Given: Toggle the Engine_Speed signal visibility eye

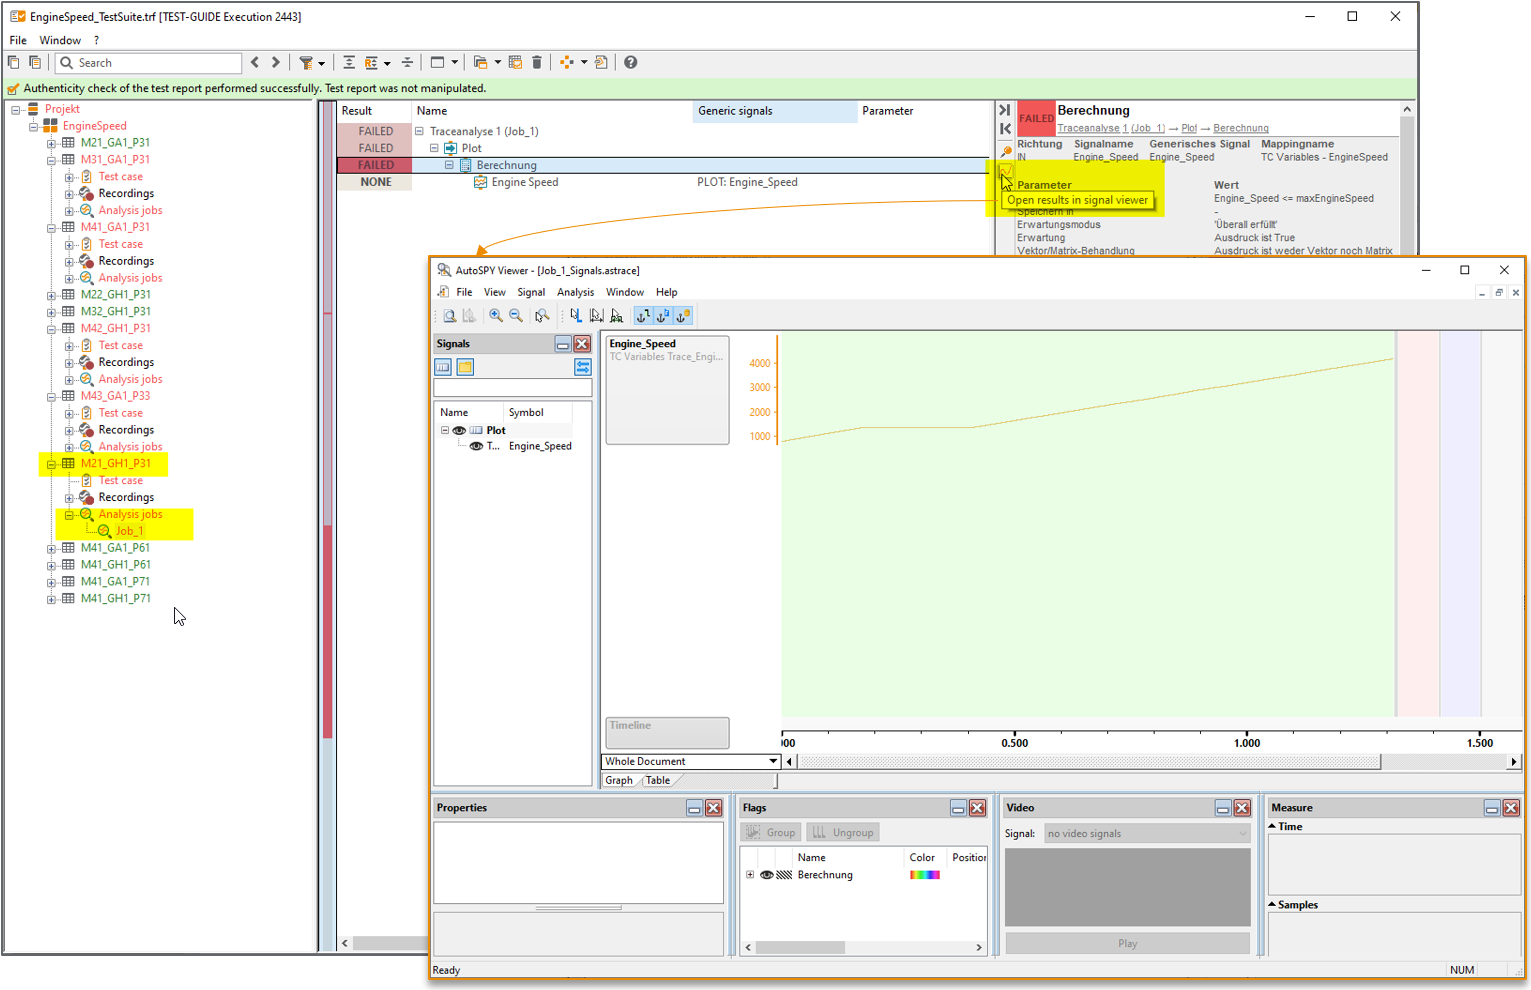Looking at the screenshot, I should click(477, 446).
